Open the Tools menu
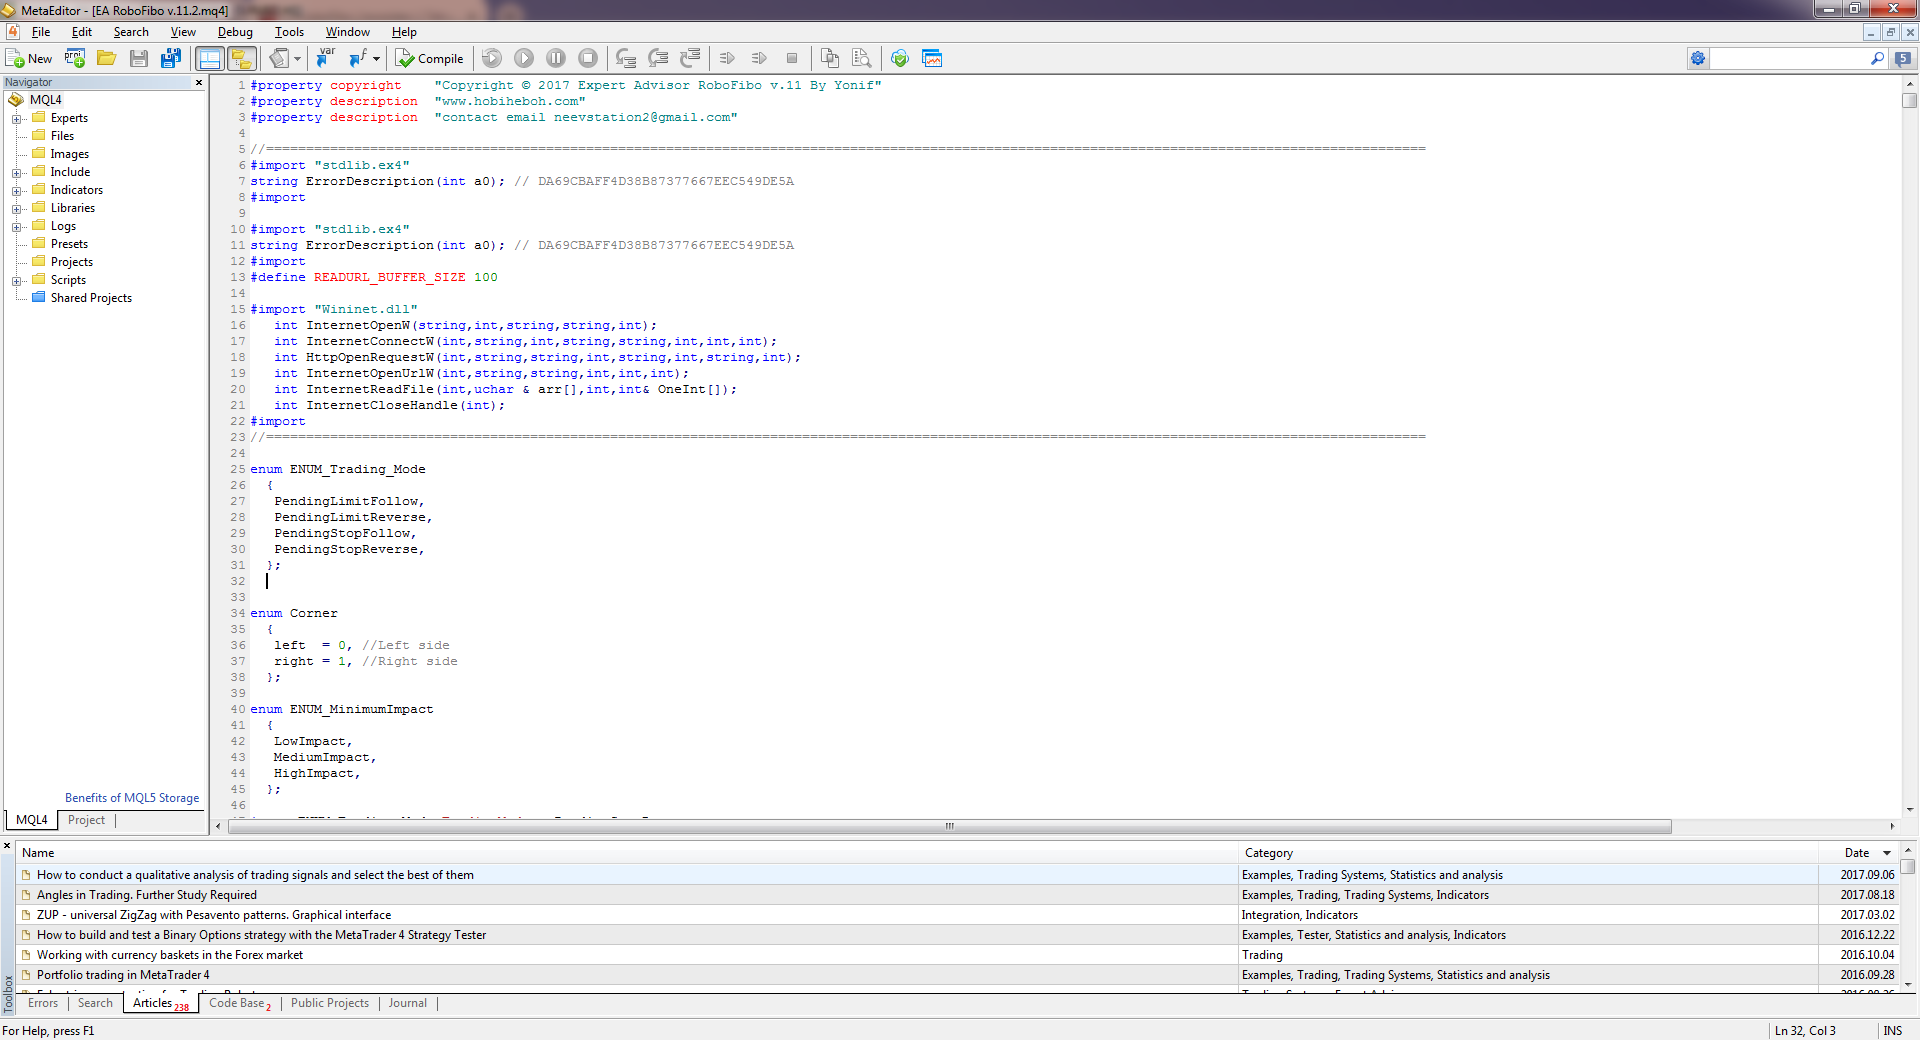The height and width of the screenshot is (1040, 1920). tap(289, 32)
